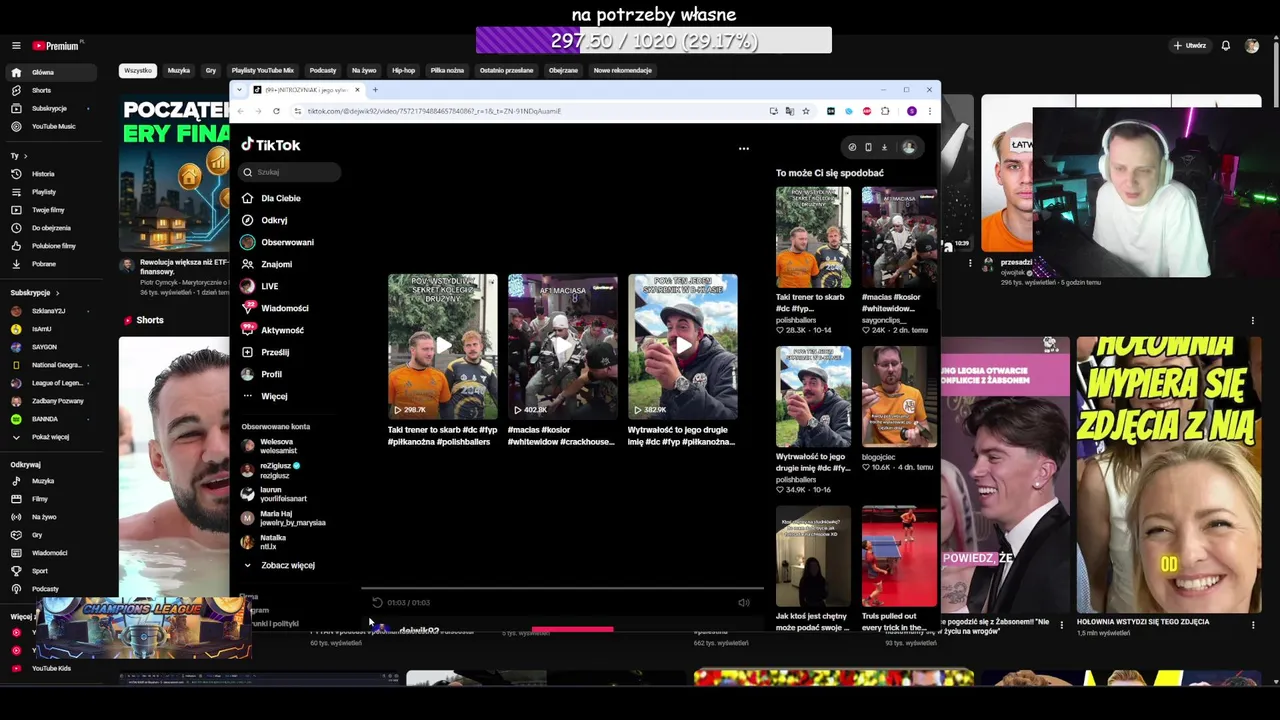Viewport: 1280px width, 720px height.
Task: Open Obserwowani in TikTok sidebar
Action: [287, 242]
